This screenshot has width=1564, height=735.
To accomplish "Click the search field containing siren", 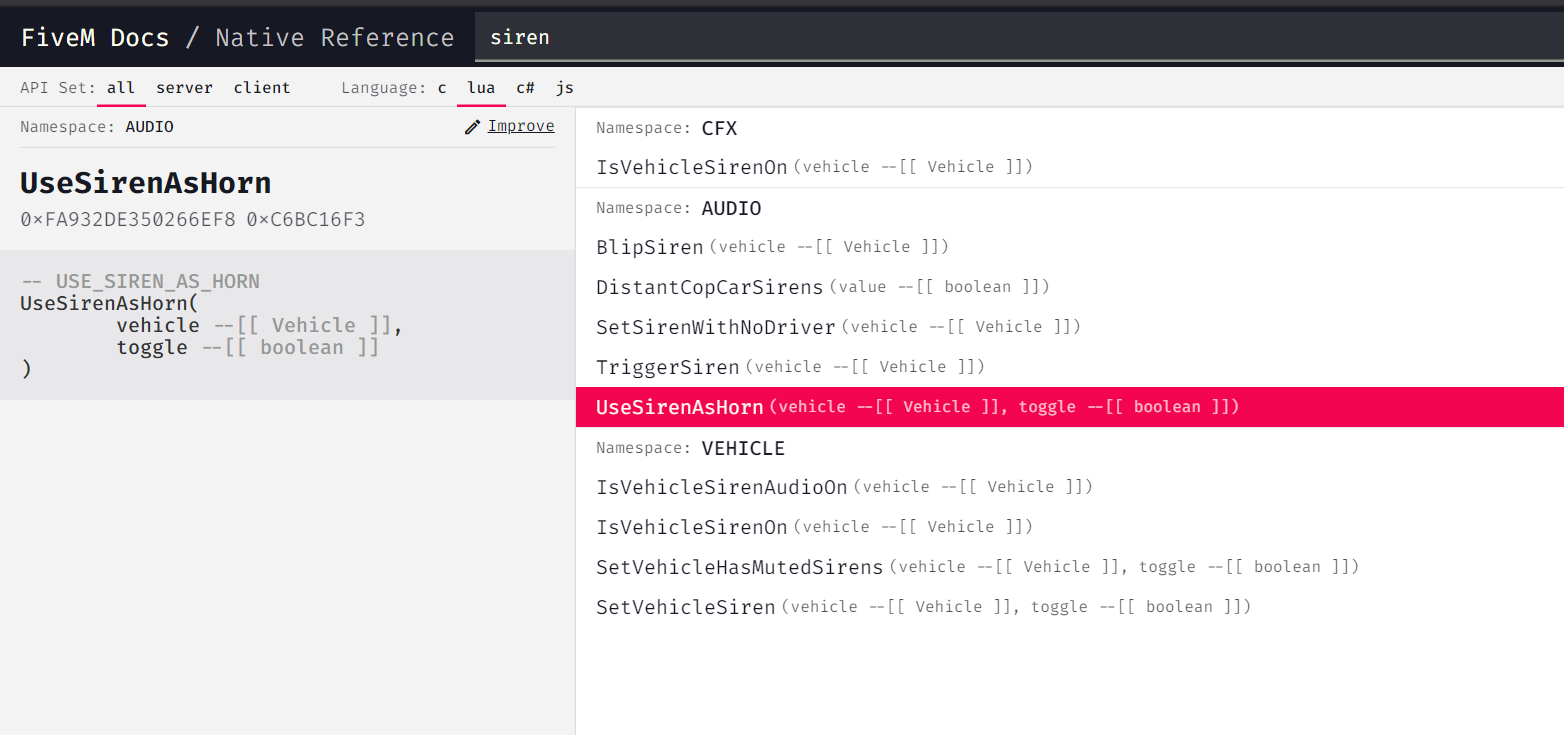I will click(1000, 38).
